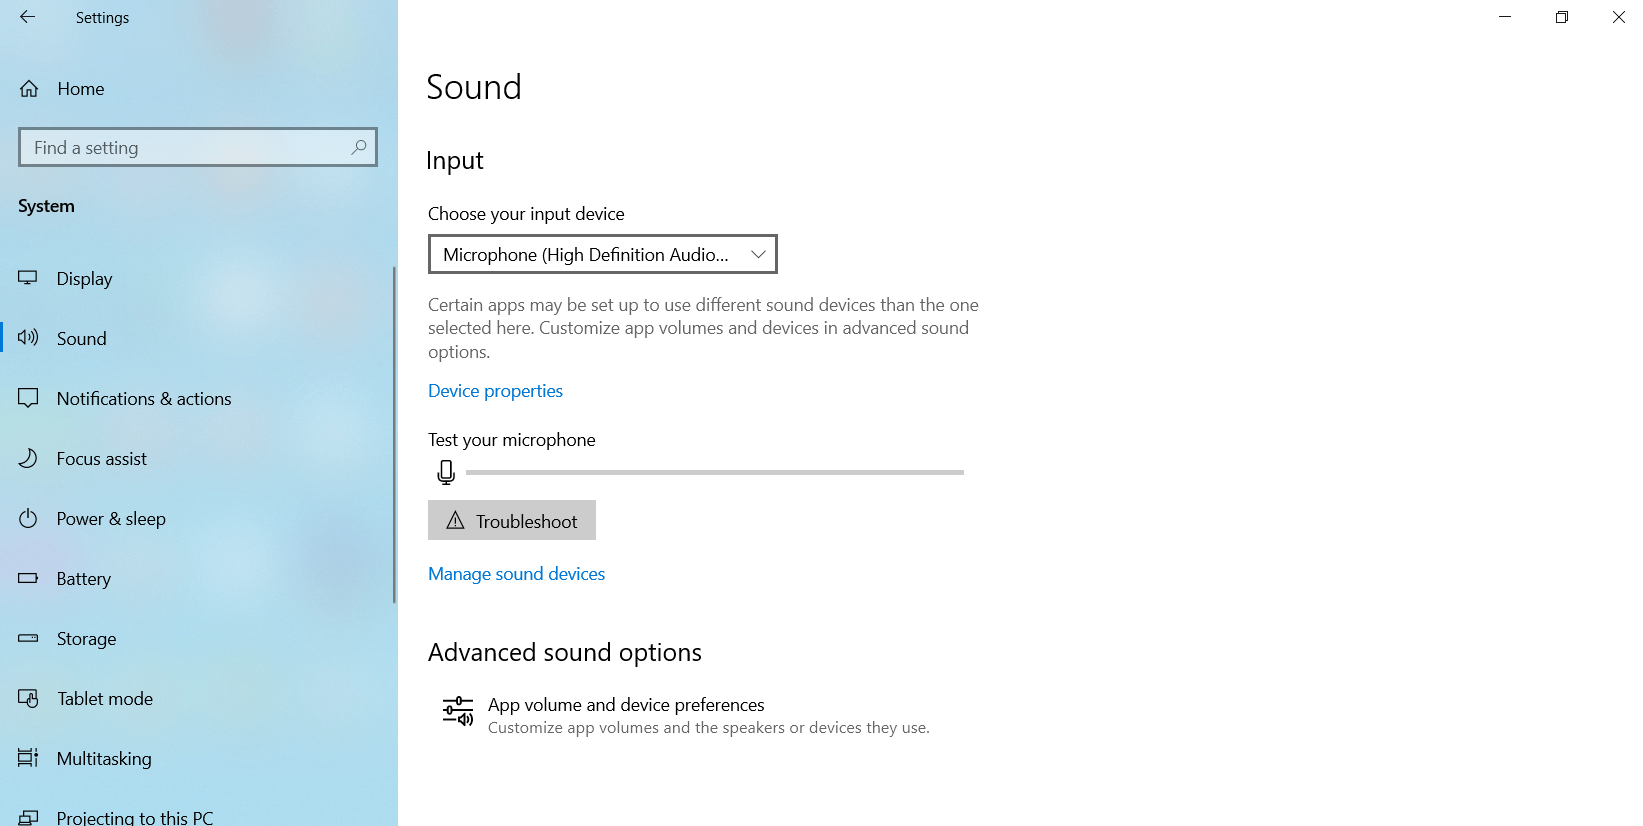Click the back arrow in Settings
Viewport: 1643px width, 826px height.
pyautogui.click(x=27, y=17)
